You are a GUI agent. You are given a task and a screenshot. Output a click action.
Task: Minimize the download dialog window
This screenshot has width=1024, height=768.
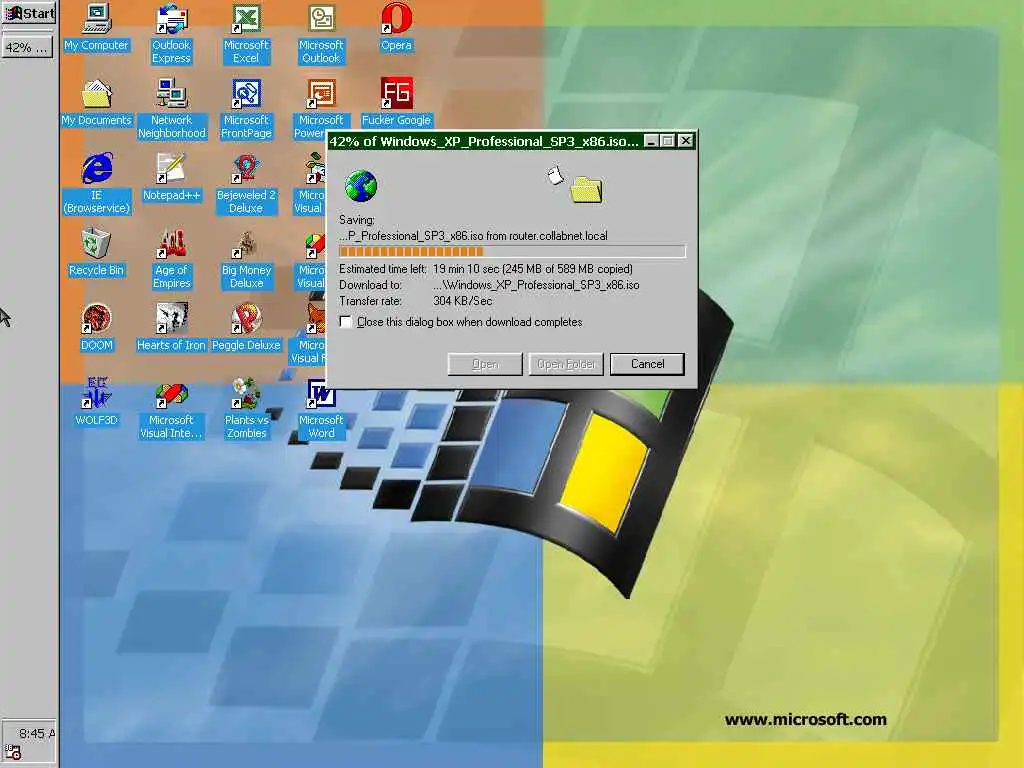[651, 141]
